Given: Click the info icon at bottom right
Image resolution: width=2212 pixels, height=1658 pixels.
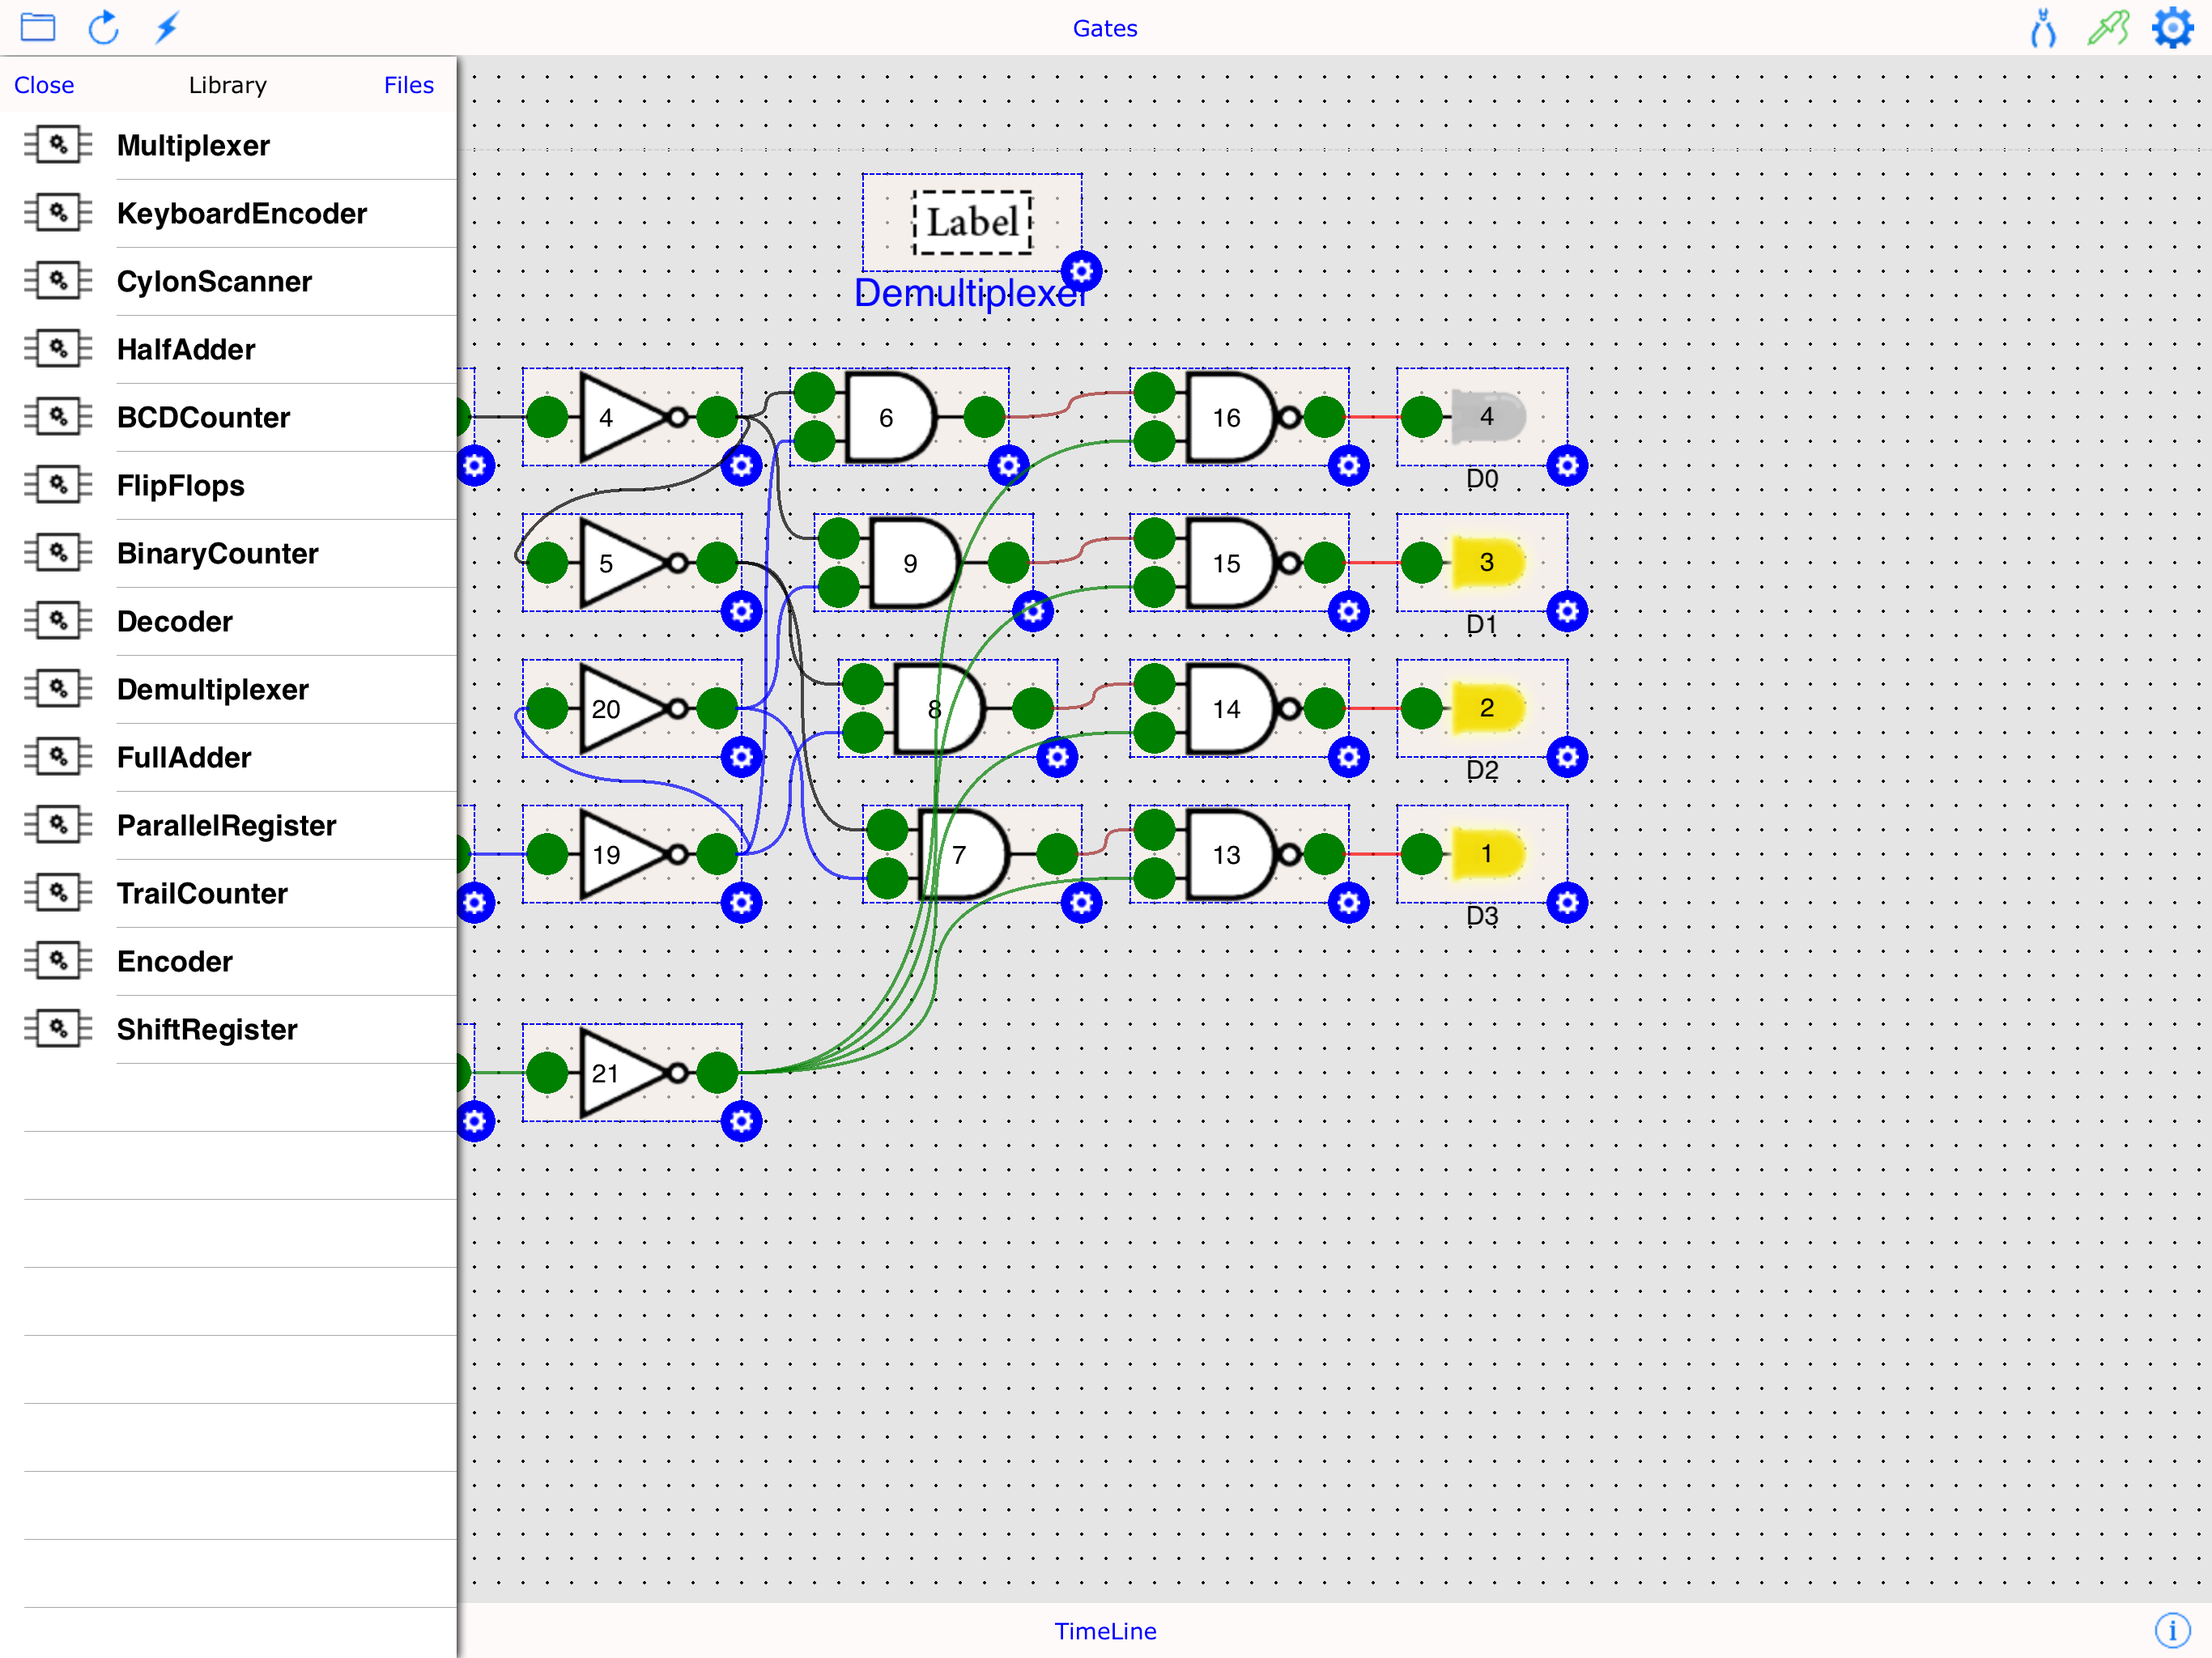Looking at the screenshot, I should (x=2172, y=1630).
